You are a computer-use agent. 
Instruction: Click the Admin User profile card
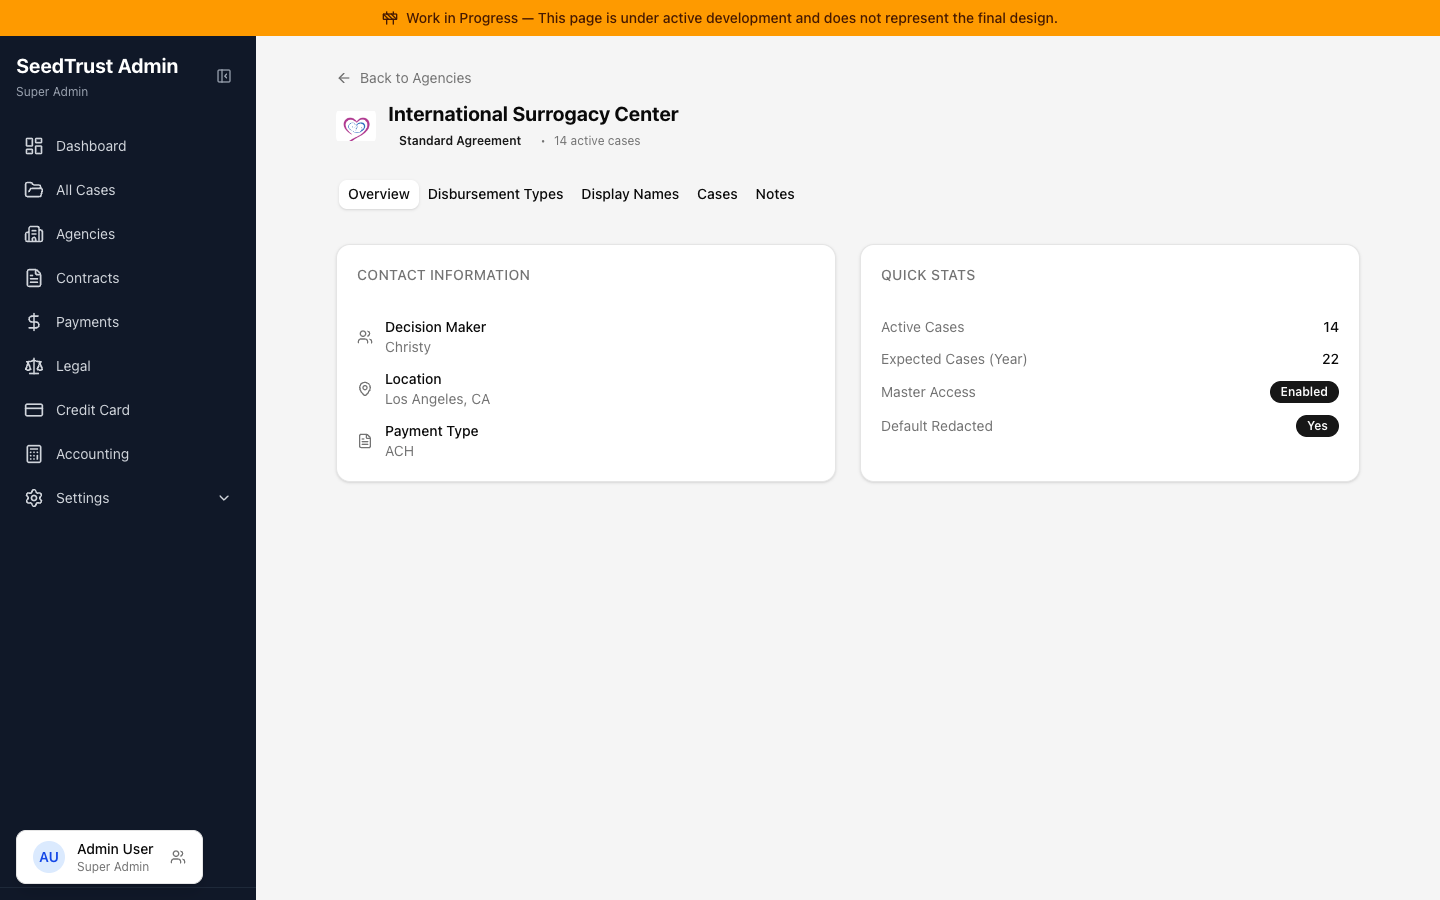[109, 857]
